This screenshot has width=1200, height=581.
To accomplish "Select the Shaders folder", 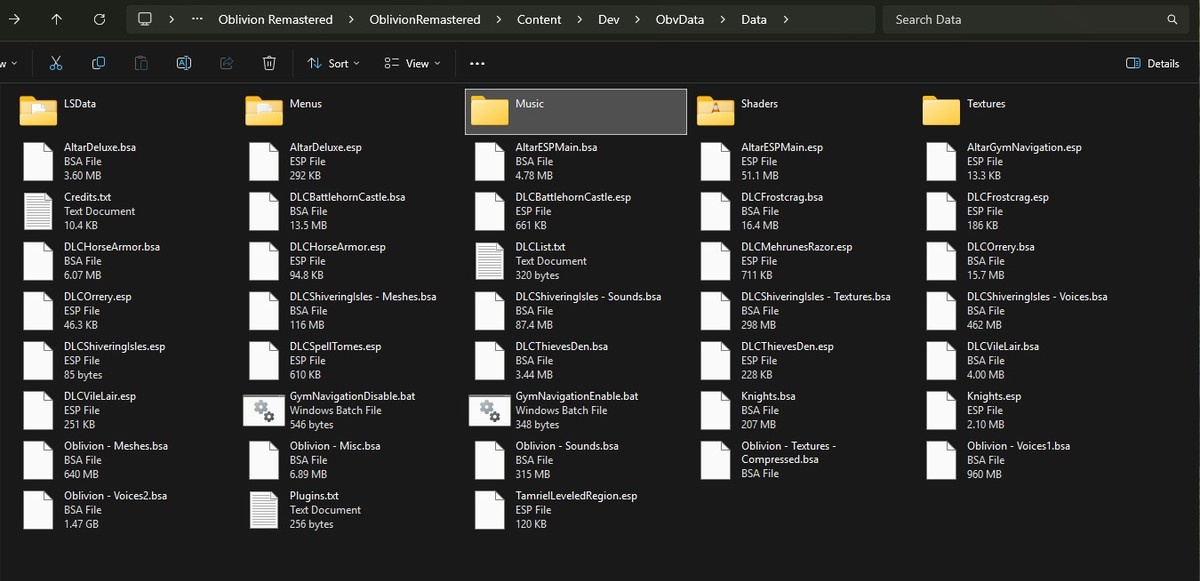I will click(x=803, y=111).
